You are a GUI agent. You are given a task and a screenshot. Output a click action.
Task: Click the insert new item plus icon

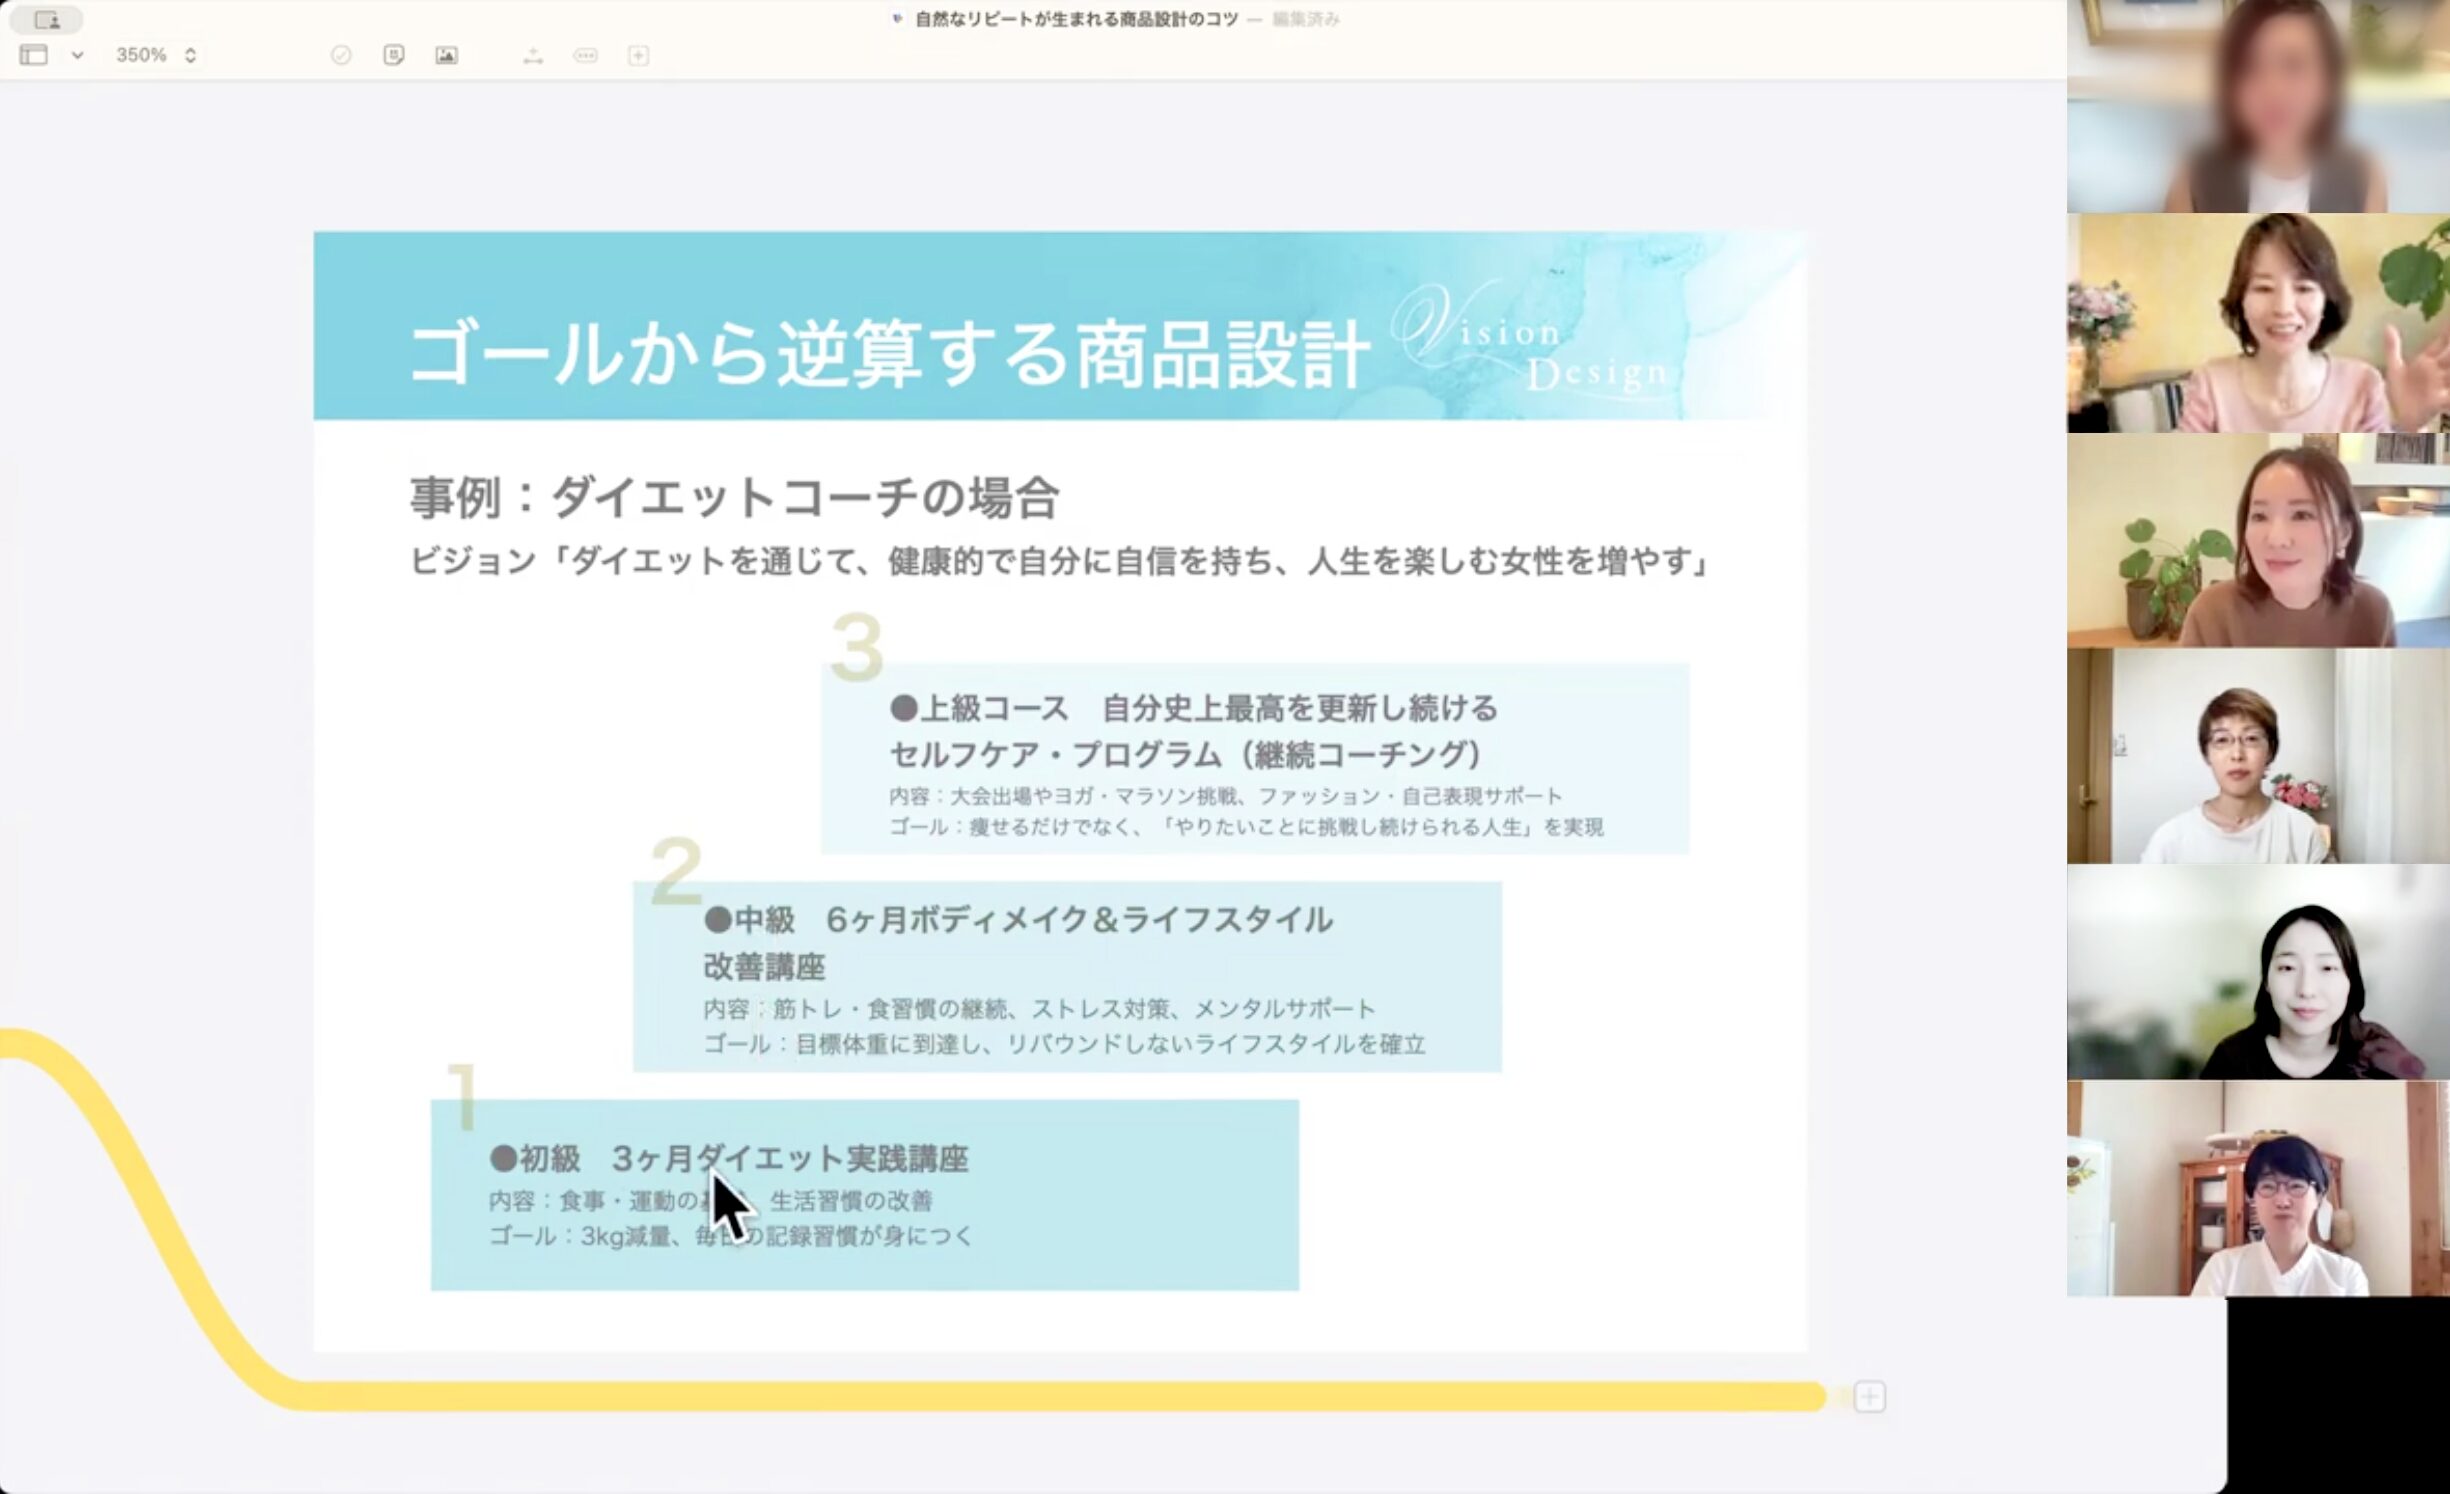[637, 56]
